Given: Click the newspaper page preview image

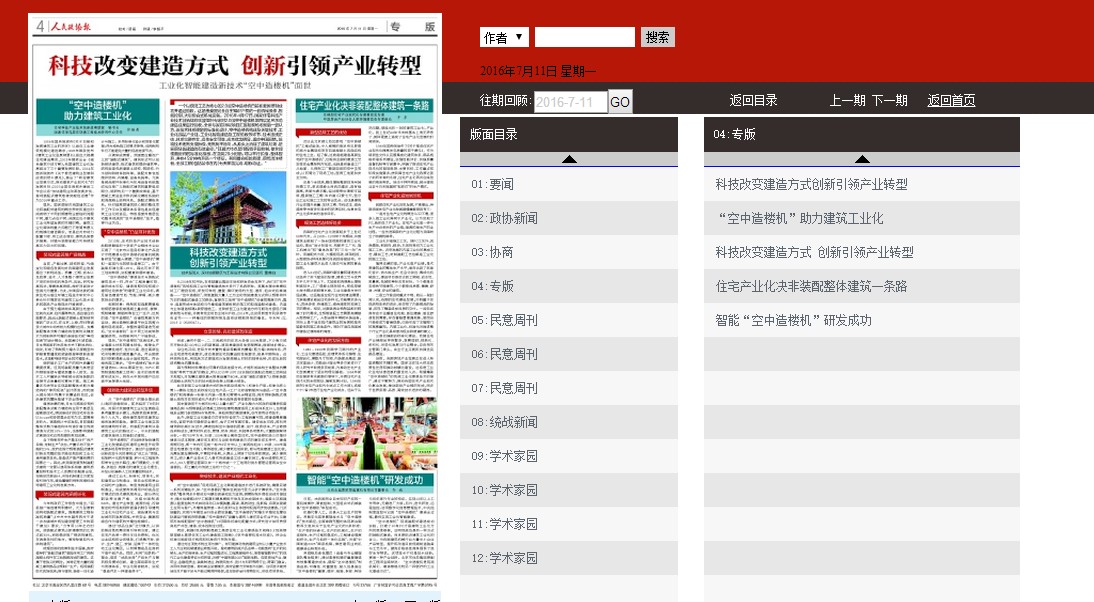Looking at the screenshot, I should (234, 300).
